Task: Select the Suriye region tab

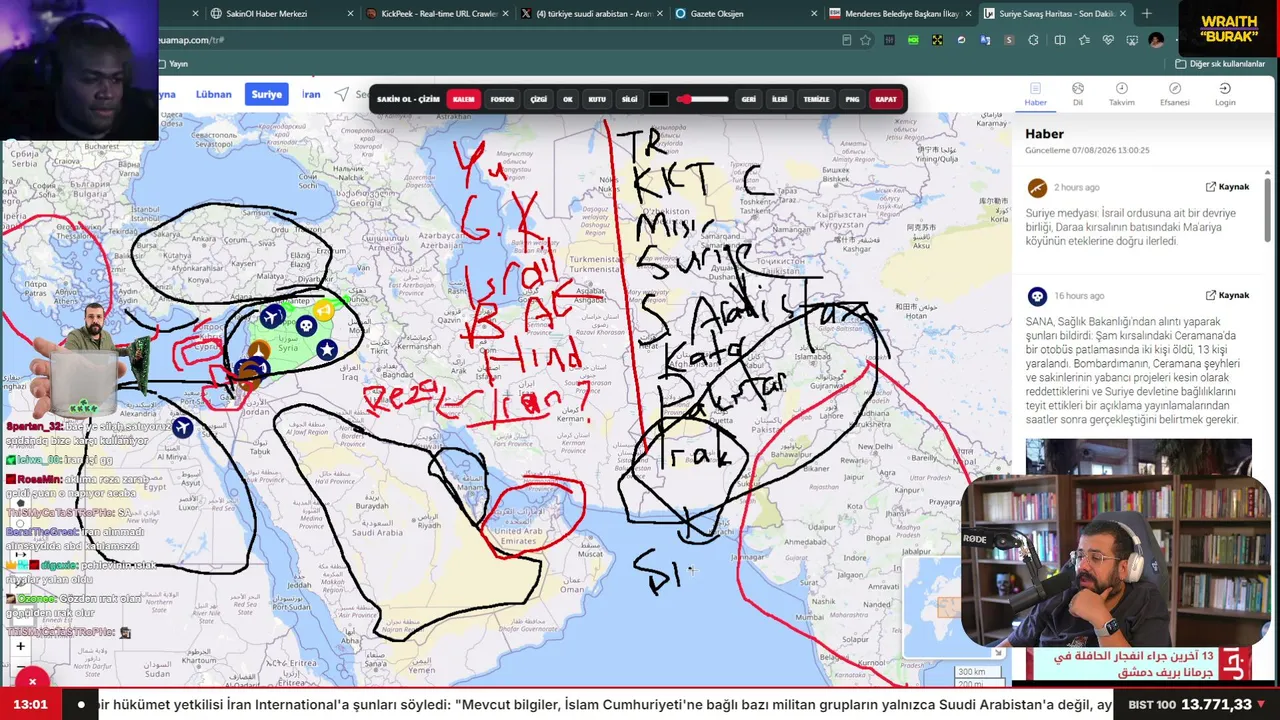Action: tap(266, 94)
